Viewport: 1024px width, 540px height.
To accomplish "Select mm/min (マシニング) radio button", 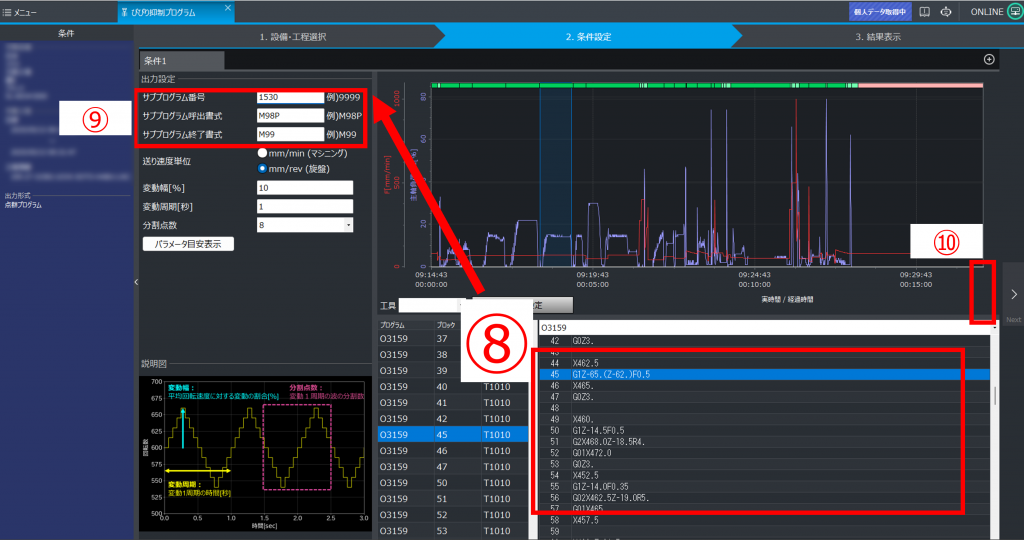I will (x=263, y=153).
